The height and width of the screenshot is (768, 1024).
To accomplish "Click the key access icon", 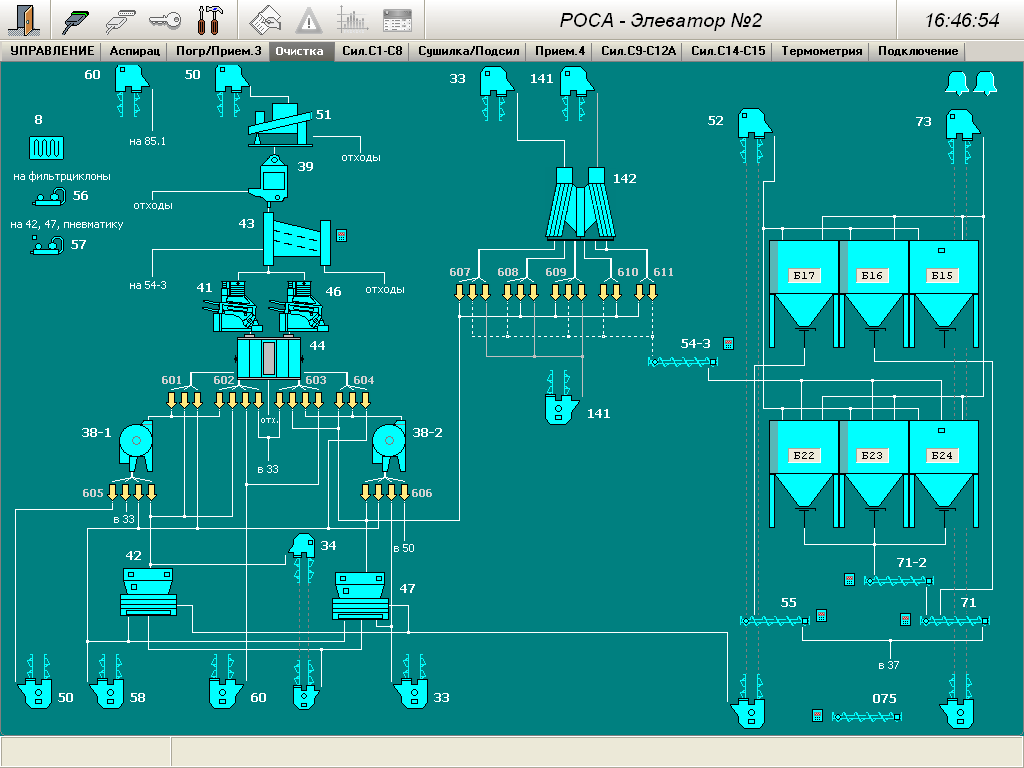I will tap(166, 19).
